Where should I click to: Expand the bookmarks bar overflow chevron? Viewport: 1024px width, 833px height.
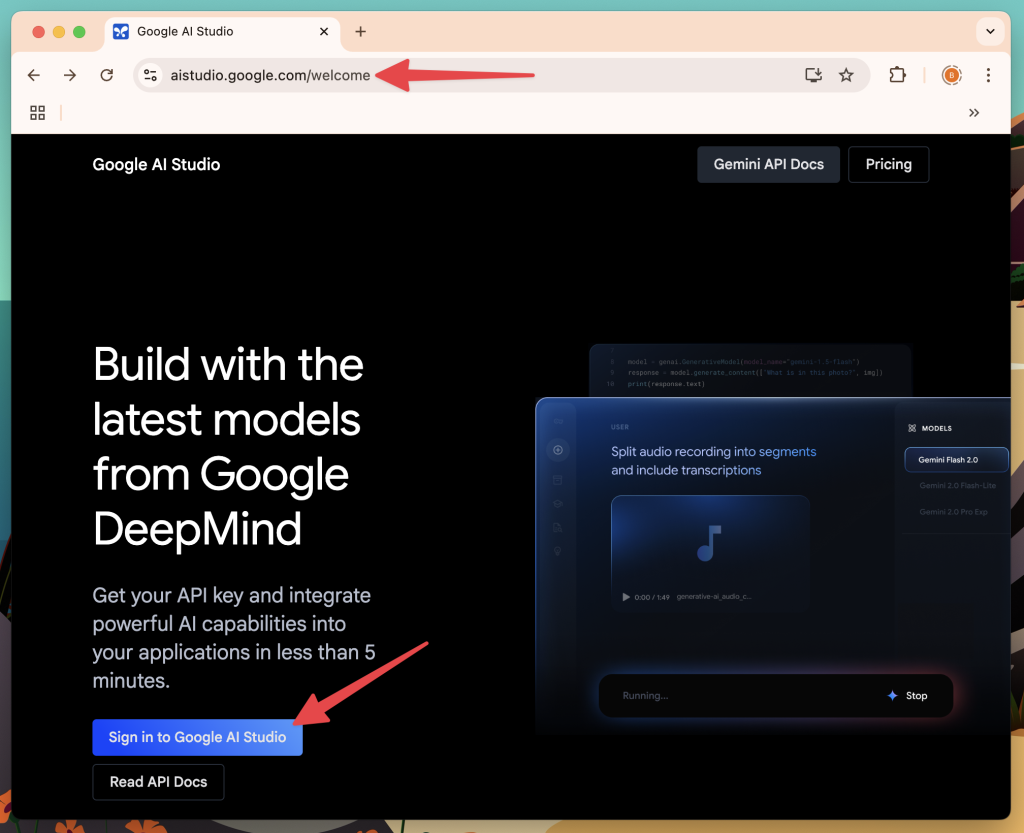[x=974, y=113]
